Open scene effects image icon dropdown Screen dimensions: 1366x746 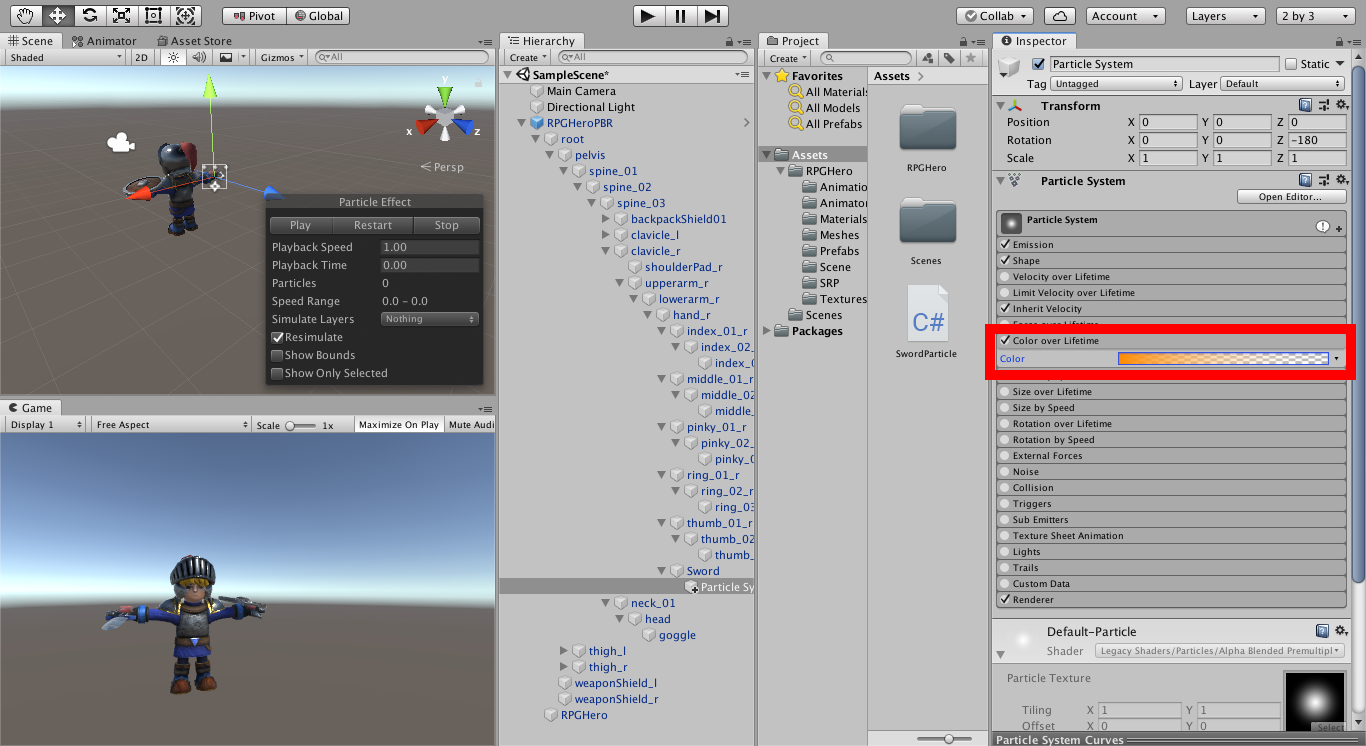click(230, 57)
